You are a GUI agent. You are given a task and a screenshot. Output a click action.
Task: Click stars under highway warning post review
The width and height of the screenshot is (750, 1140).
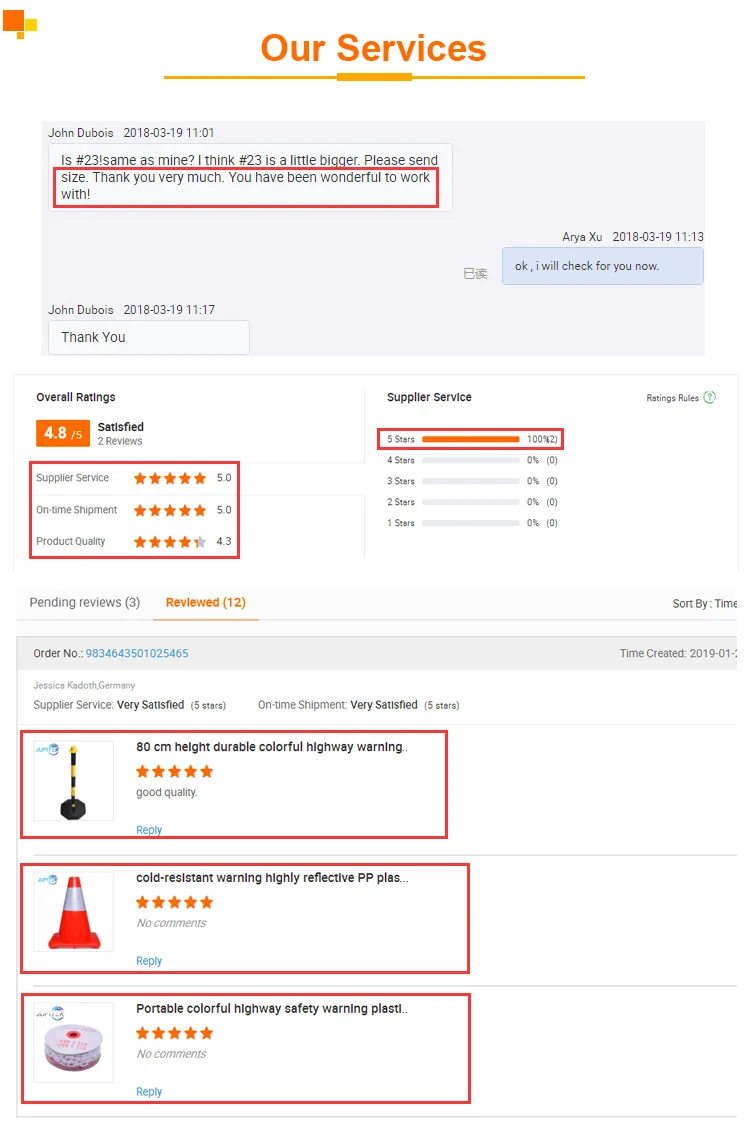click(174, 771)
